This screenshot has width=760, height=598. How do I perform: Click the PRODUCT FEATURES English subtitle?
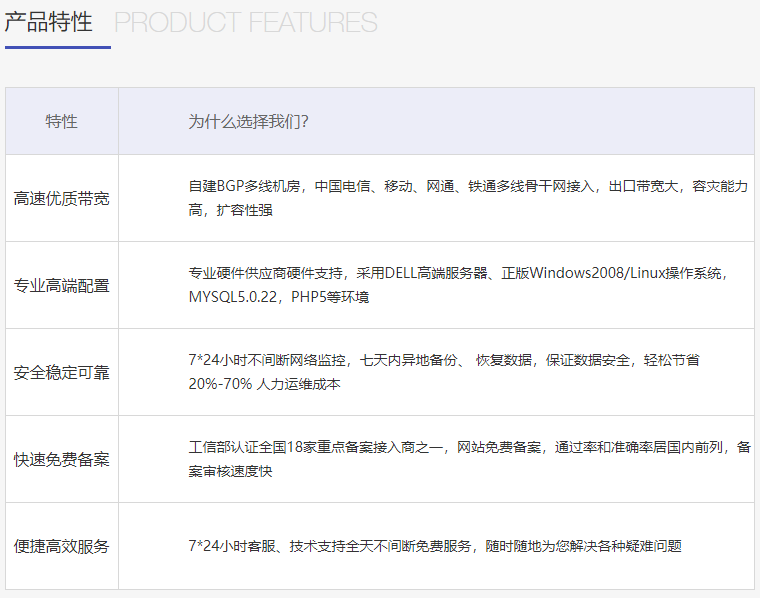[x=246, y=22]
